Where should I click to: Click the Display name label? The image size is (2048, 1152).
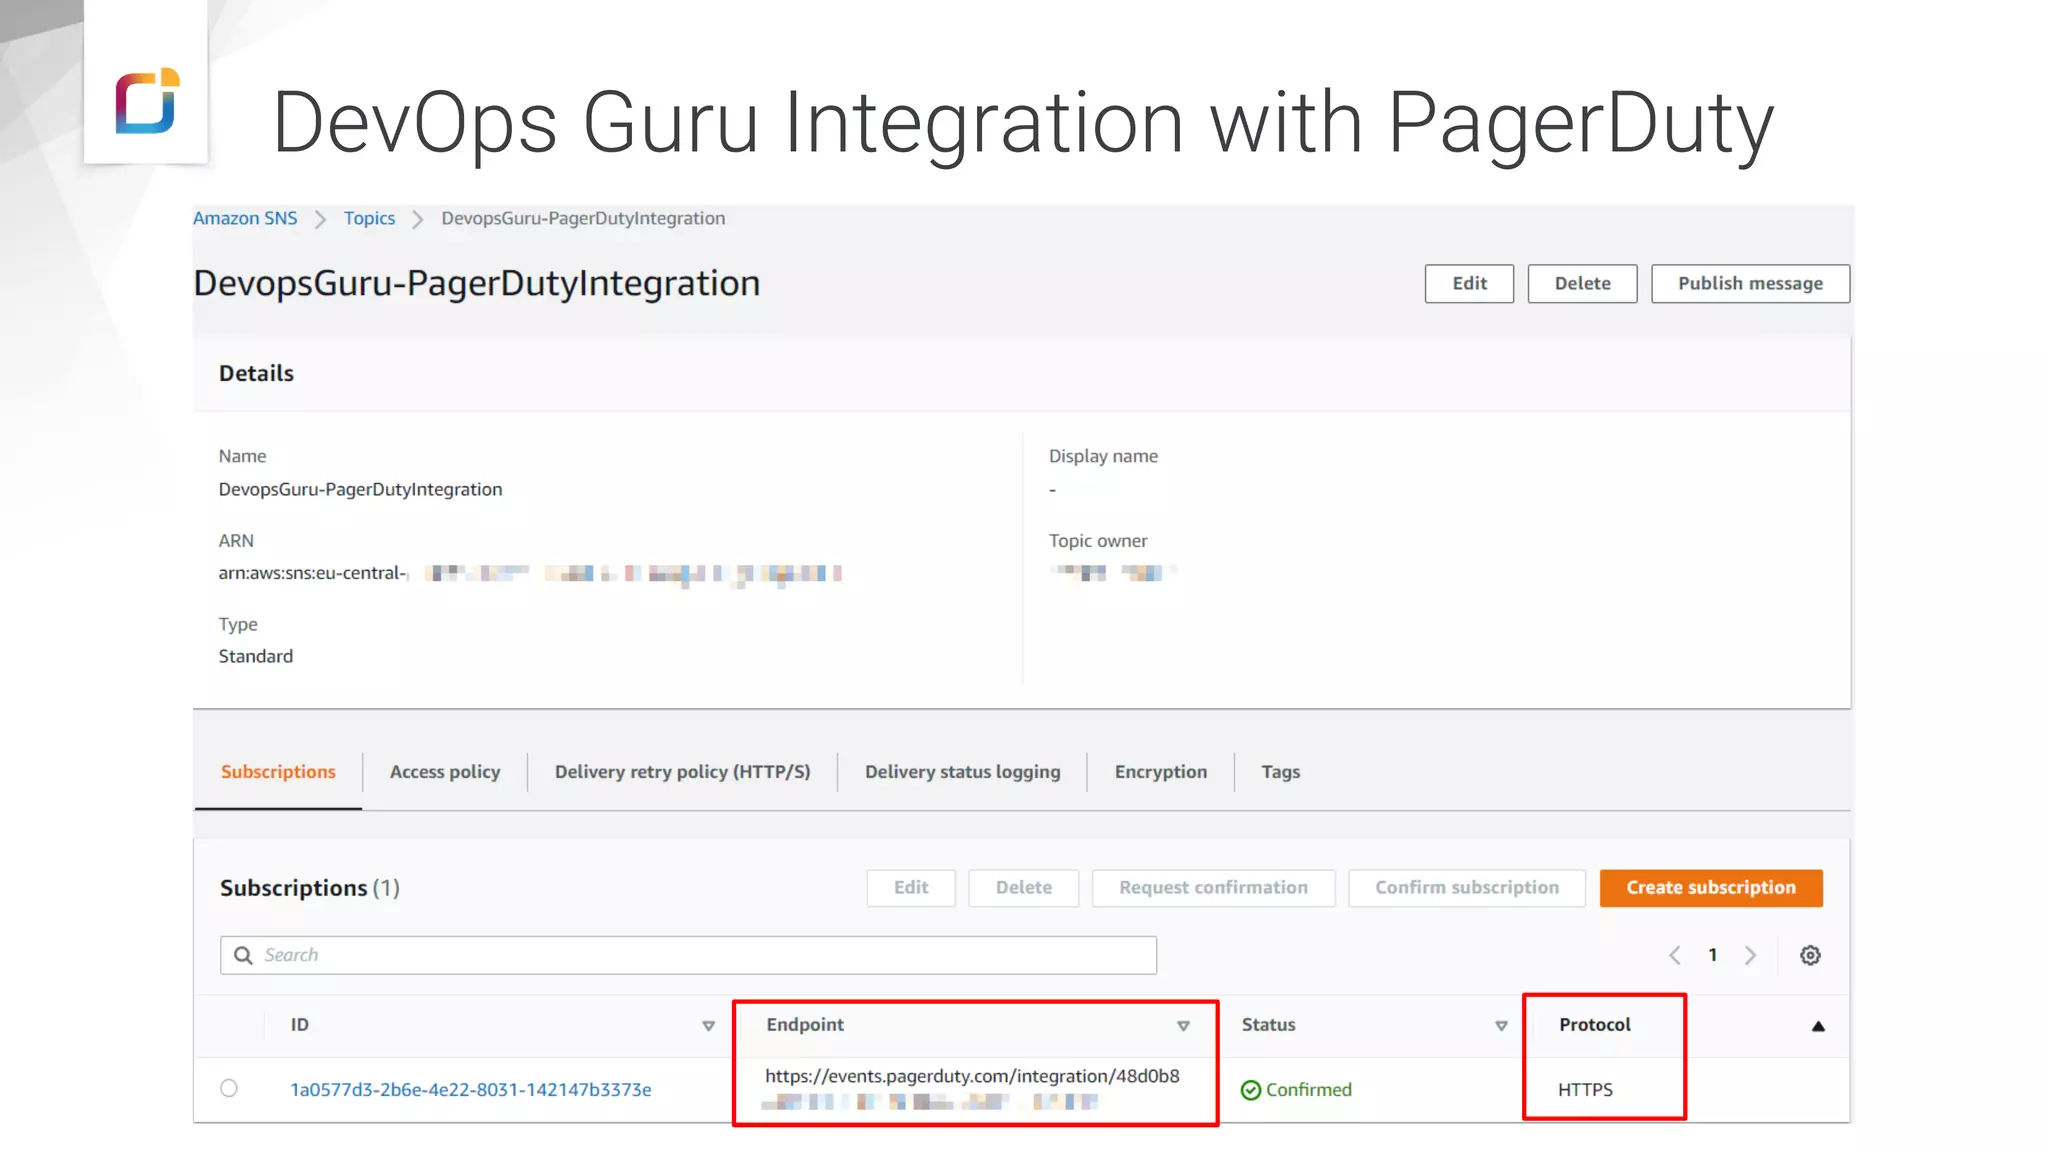(x=1104, y=456)
